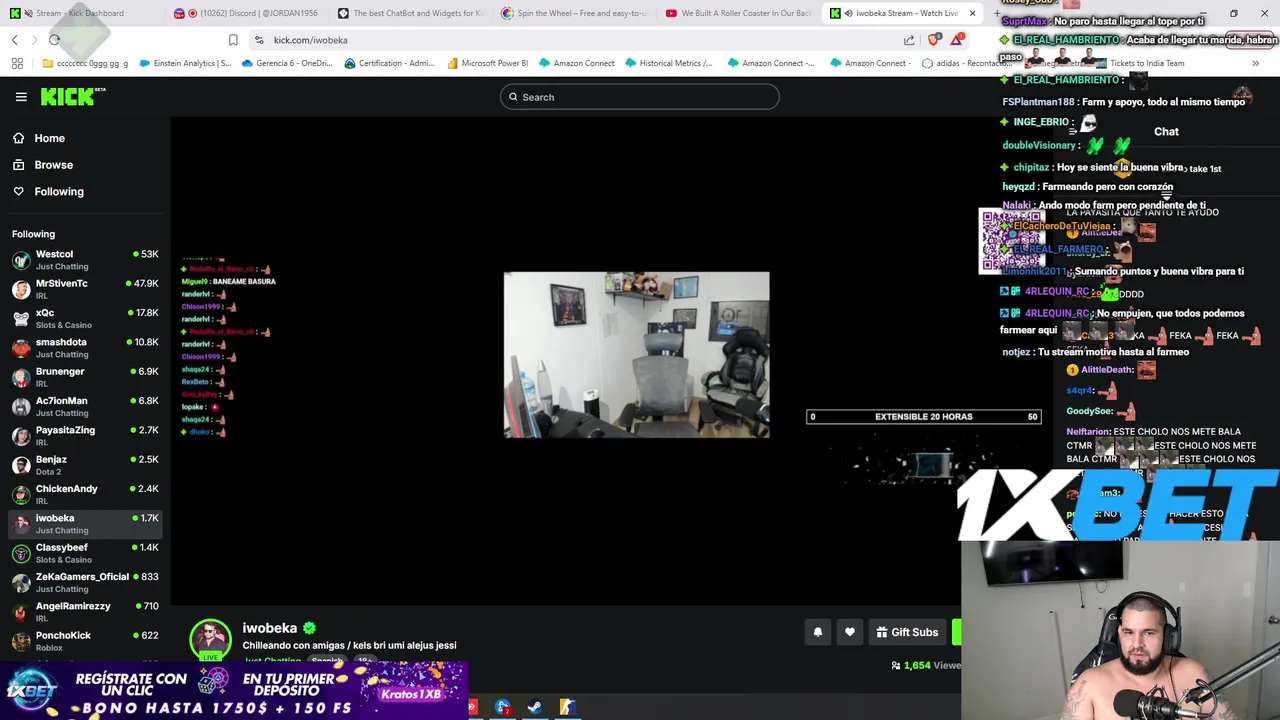
Task: Click the Kick Search field
Action: [x=640, y=97]
